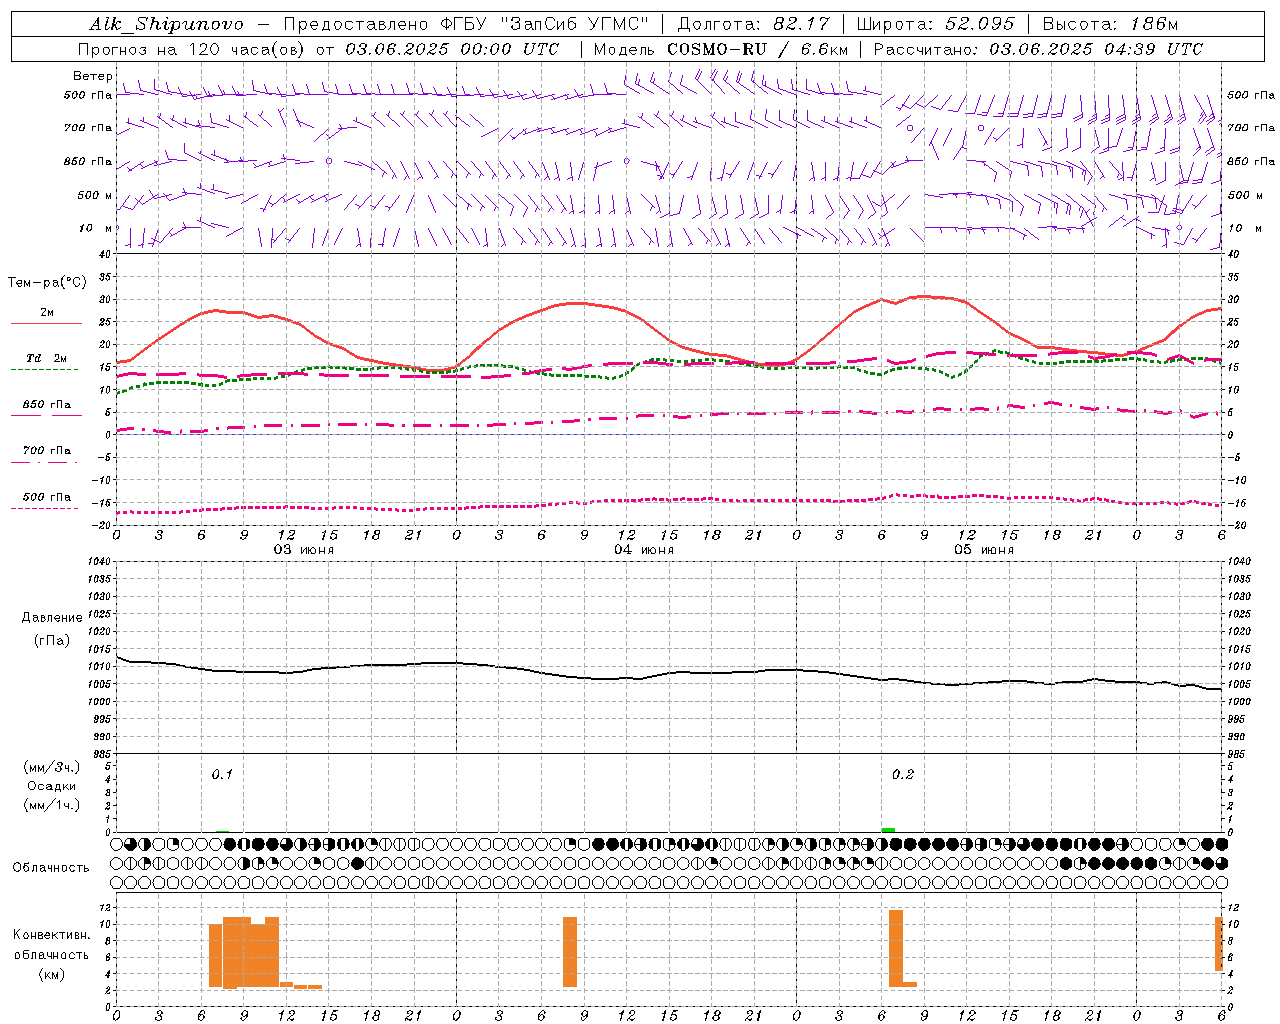Click the Рассчитано: 03.06.2025 04:39 UTC text

point(1037,49)
